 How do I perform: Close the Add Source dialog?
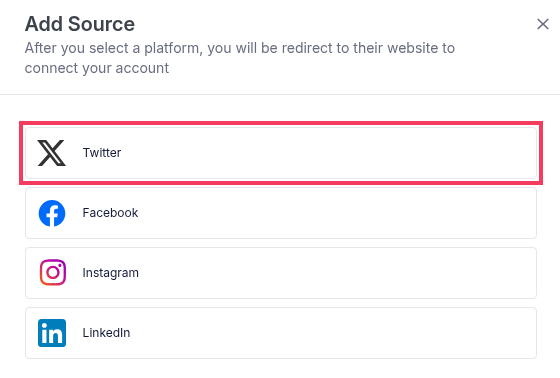[543, 24]
